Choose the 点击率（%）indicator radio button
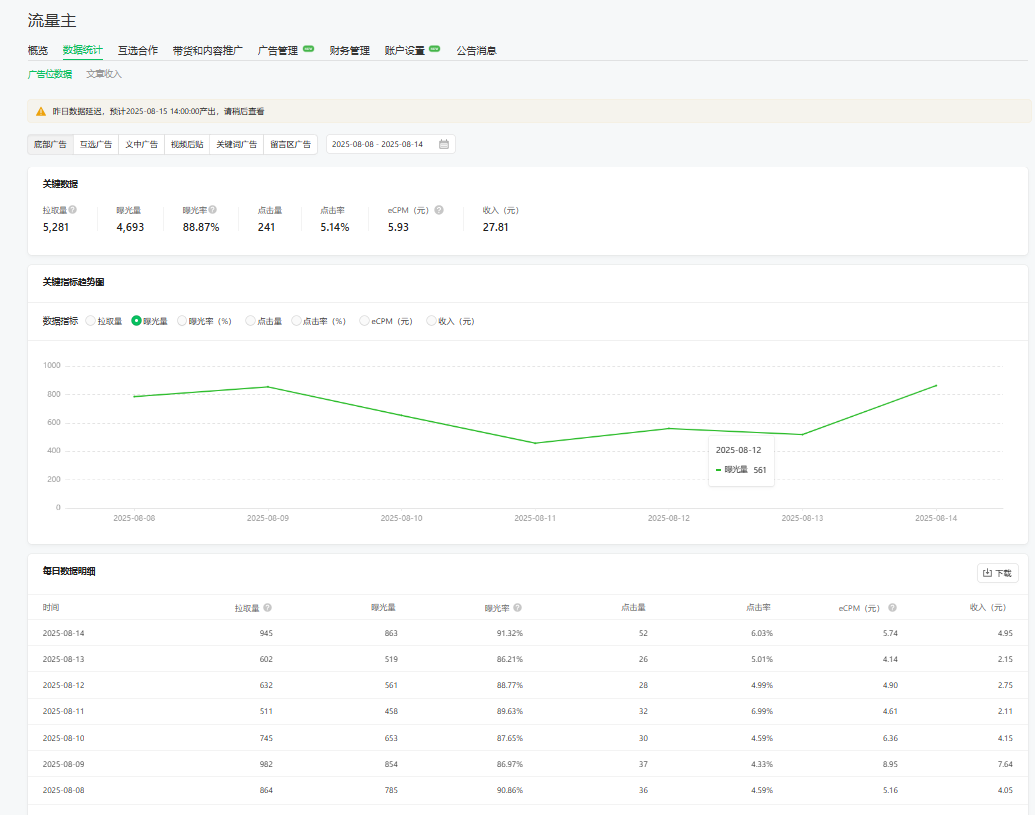 [296, 321]
